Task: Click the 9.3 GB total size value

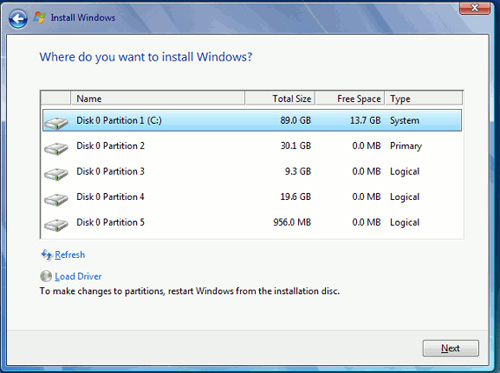Action: pyautogui.click(x=298, y=171)
